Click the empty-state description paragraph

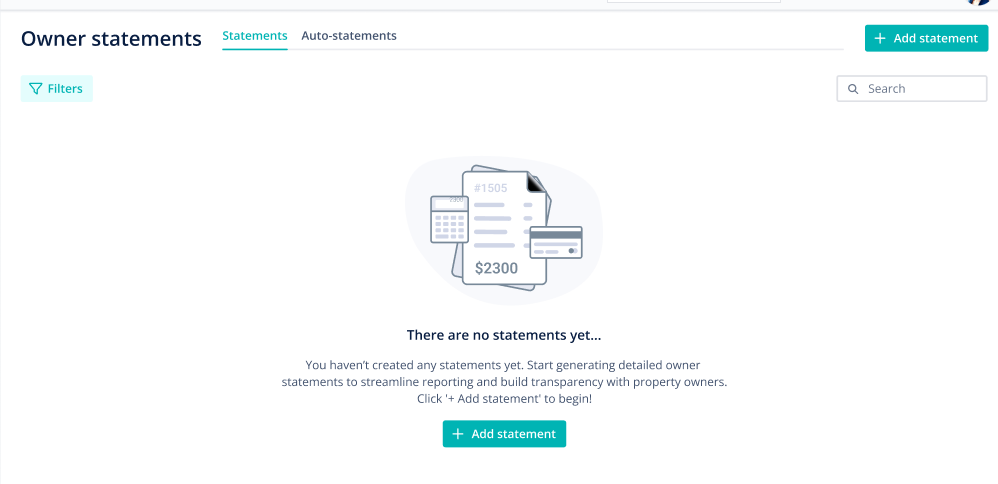point(504,382)
